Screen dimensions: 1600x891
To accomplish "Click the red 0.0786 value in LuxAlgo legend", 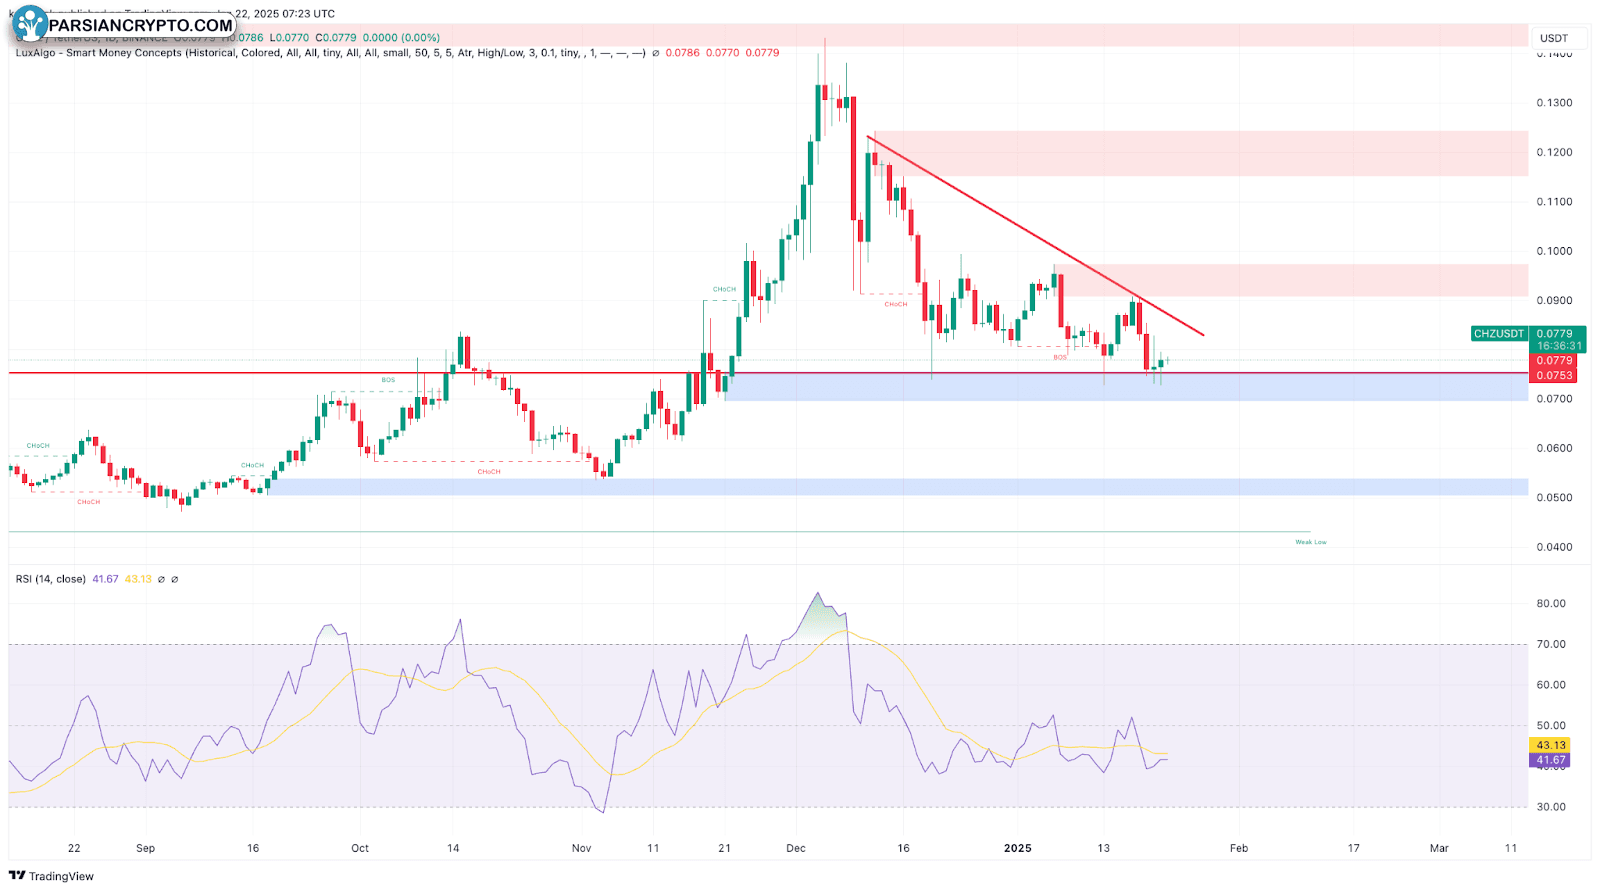I will click(683, 53).
